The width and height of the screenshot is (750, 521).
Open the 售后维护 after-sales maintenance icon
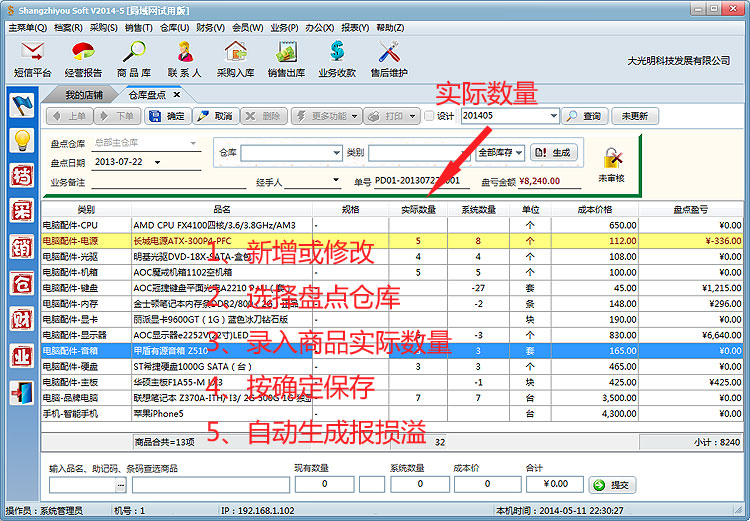click(x=389, y=59)
